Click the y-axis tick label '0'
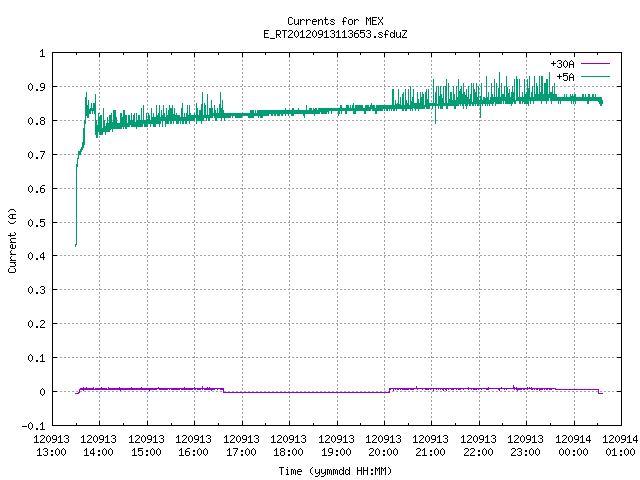The image size is (640, 480). click(x=42, y=392)
